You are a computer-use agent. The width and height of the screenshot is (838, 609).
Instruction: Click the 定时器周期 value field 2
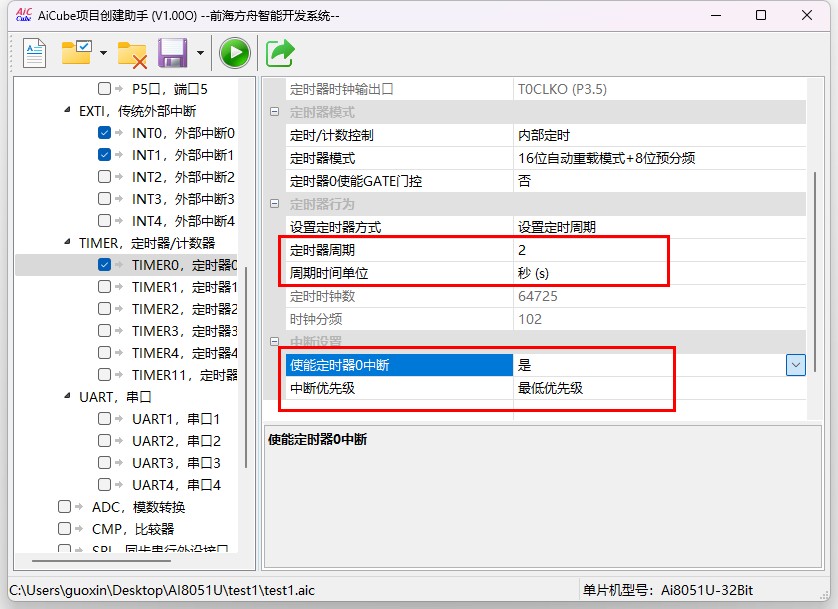coord(659,250)
